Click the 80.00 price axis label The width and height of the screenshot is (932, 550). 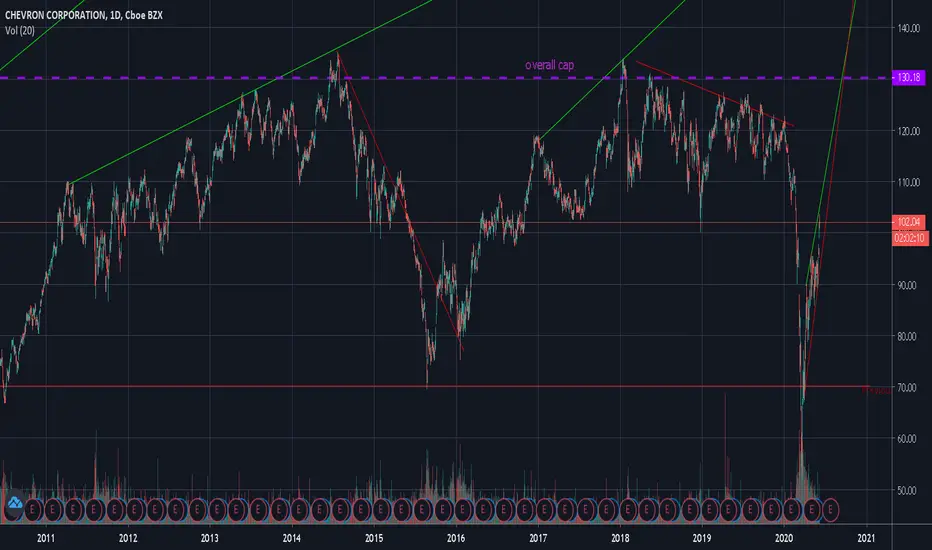point(907,337)
